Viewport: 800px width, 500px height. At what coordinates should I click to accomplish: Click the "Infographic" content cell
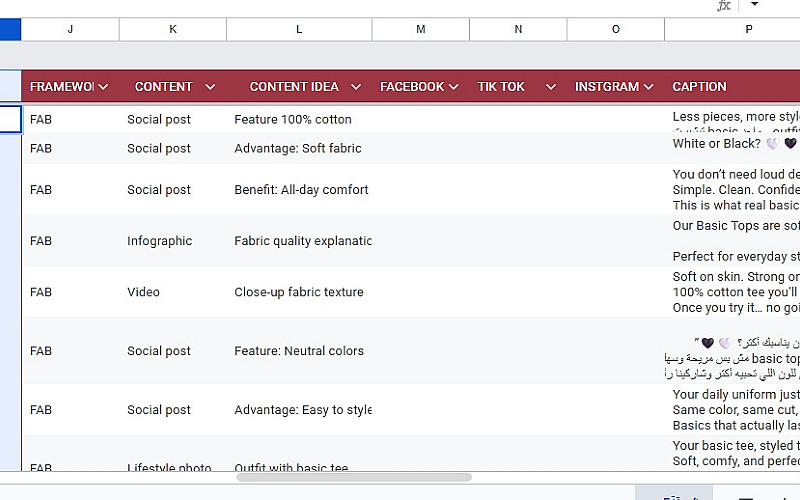tap(159, 241)
